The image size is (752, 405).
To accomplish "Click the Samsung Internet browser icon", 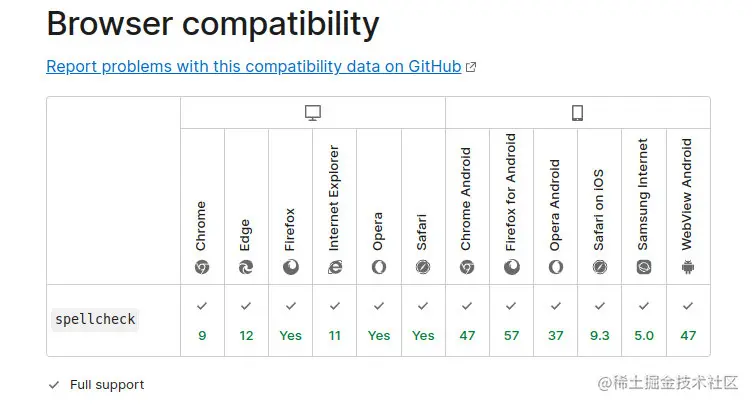I will (644, 267).
